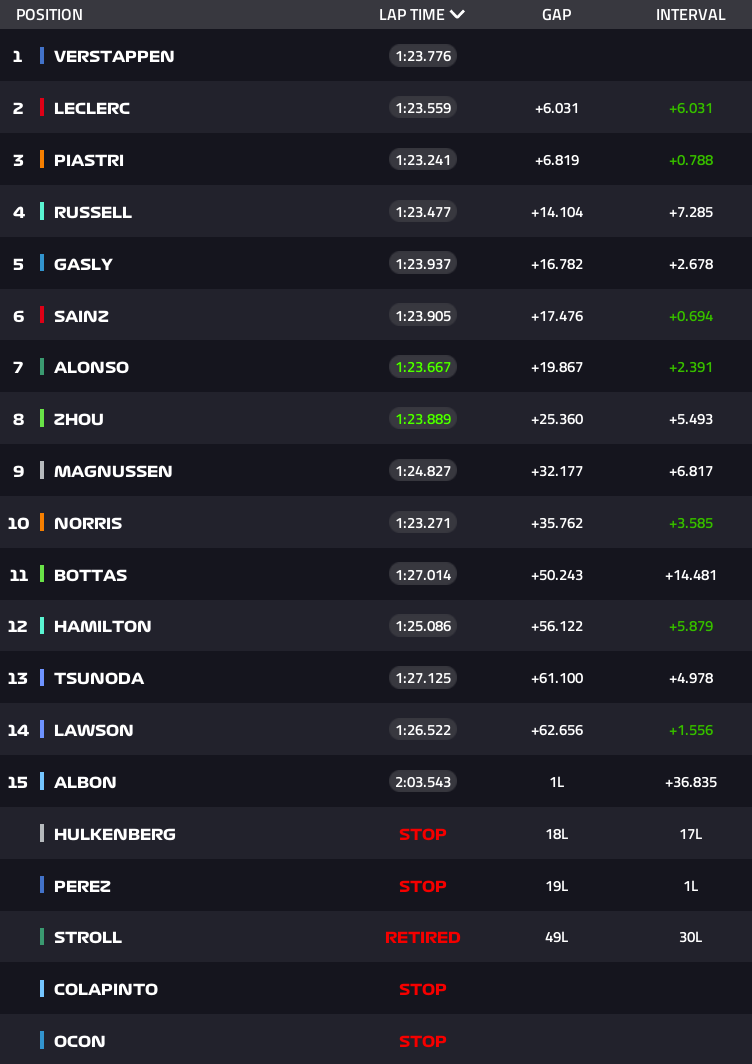Click Albon's lap time 2:03.543

(423, 781)
